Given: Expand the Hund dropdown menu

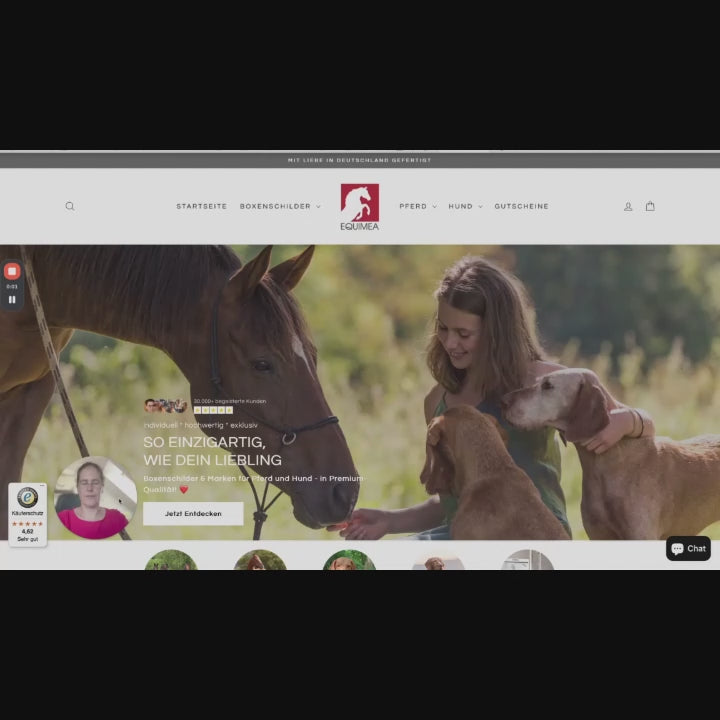Looking at the screenshot, I should pyautogui.click(x=465, y=206).
